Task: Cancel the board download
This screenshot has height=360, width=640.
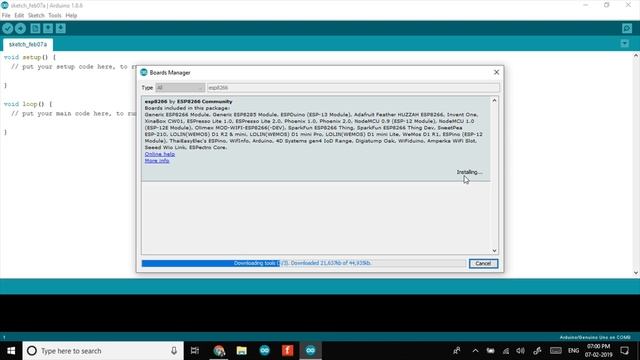Action: [483, 263]
